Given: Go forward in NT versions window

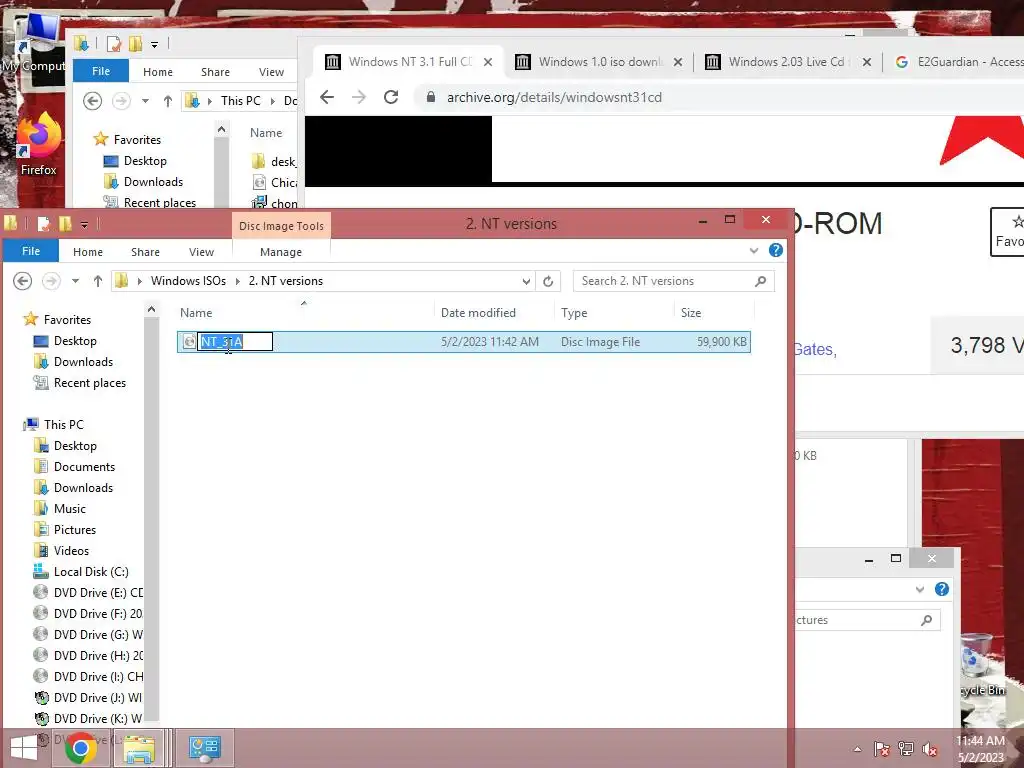Looking at the screenshot, I should pos(51,281).
